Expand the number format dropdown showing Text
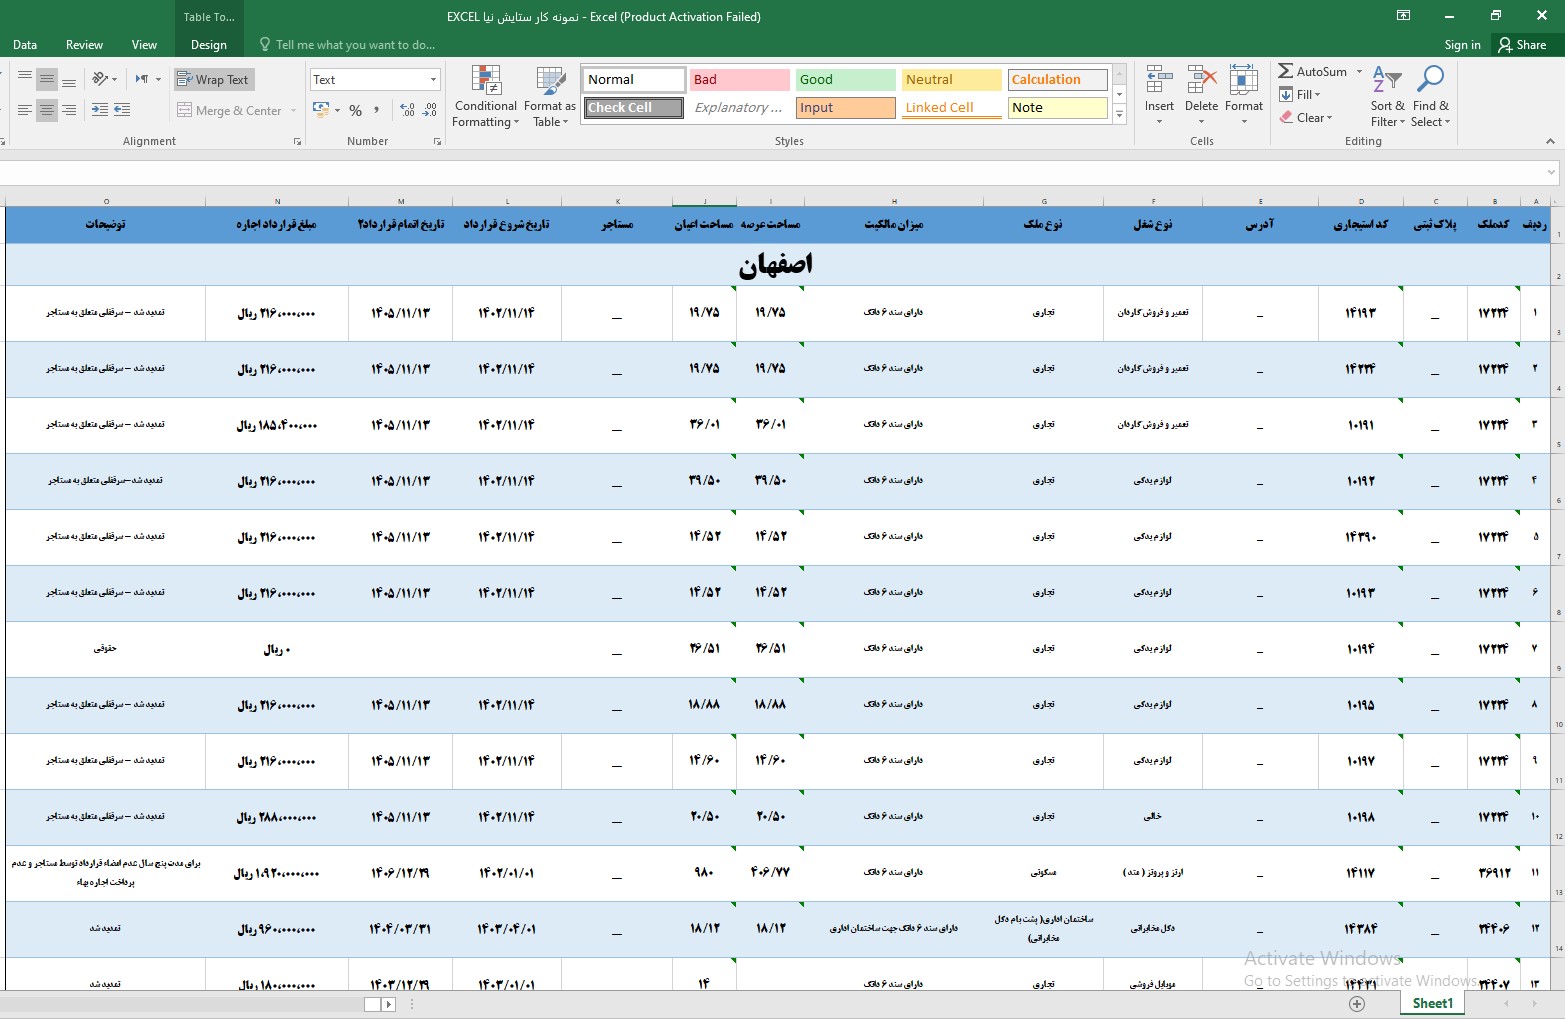This screenshot has width=1565, height=1019. coord(433,80)
